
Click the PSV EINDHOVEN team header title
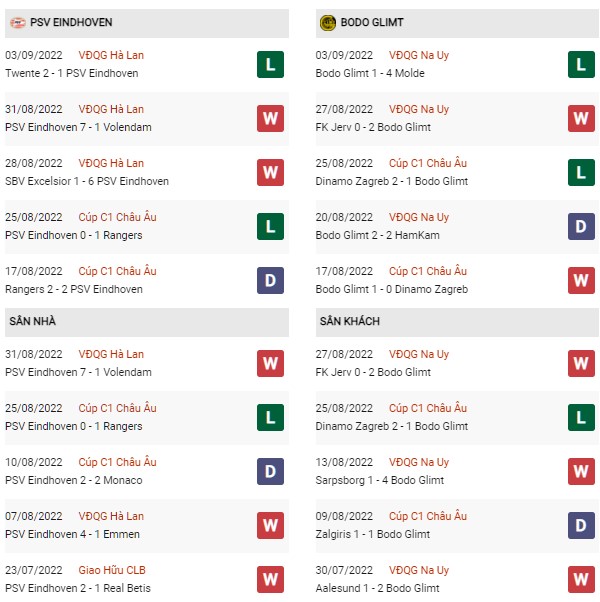(x=71, y=23)
